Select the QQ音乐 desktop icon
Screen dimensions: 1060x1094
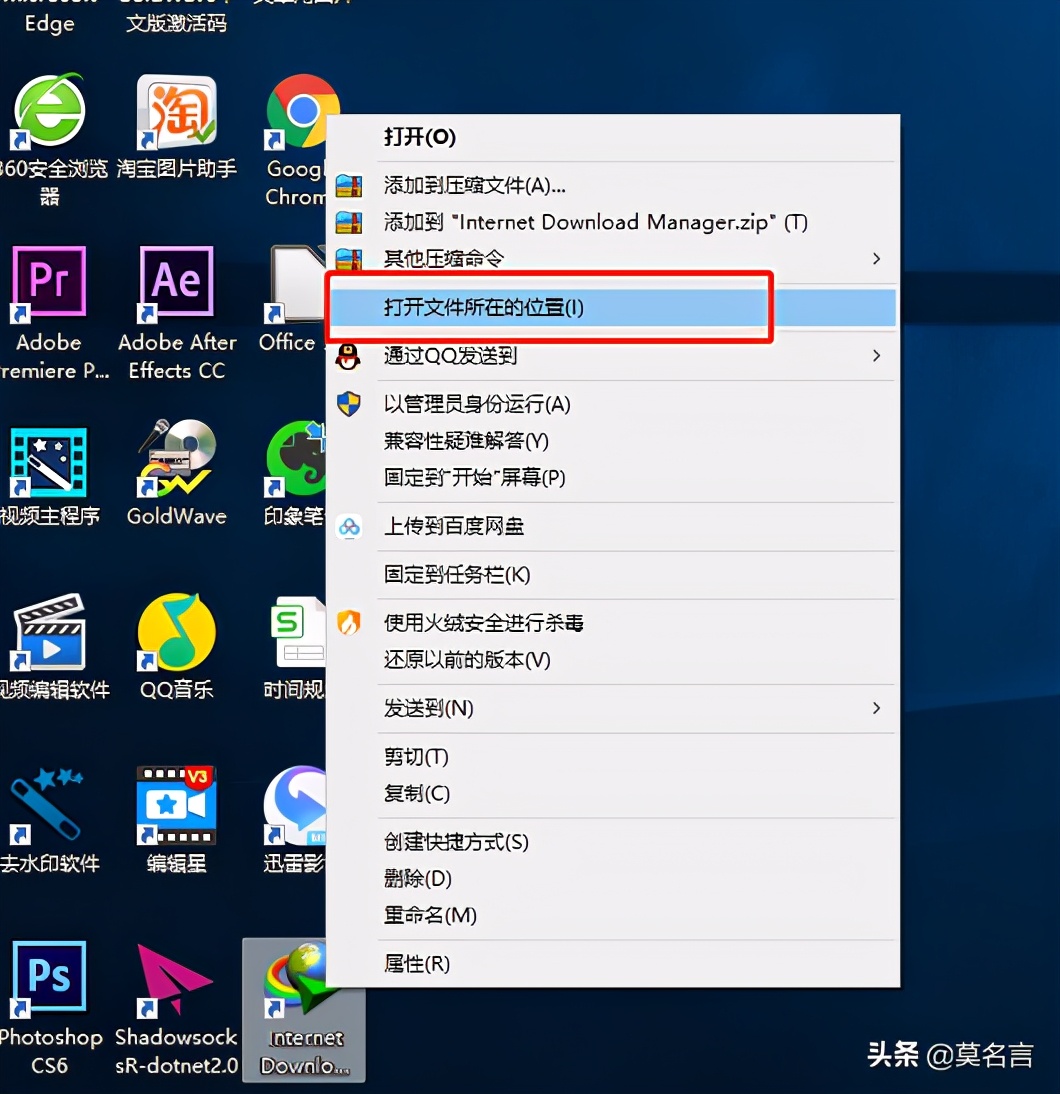click(177, 632)
